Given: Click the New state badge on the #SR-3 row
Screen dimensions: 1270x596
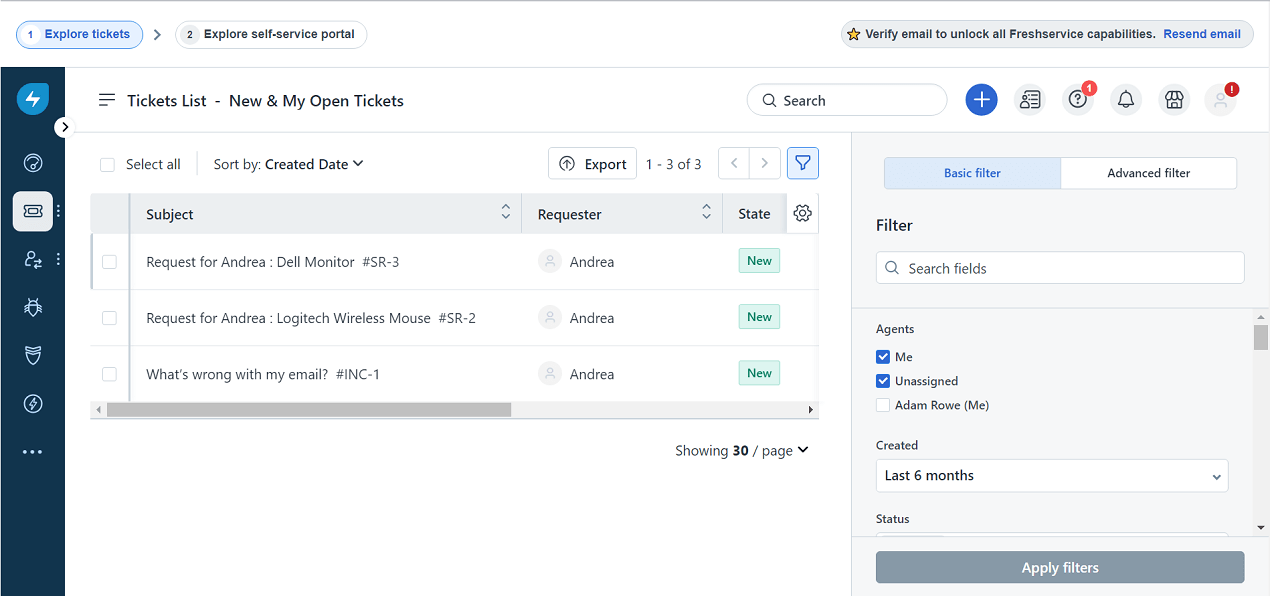Looking at the screenshot, I should tap(759, 261).
